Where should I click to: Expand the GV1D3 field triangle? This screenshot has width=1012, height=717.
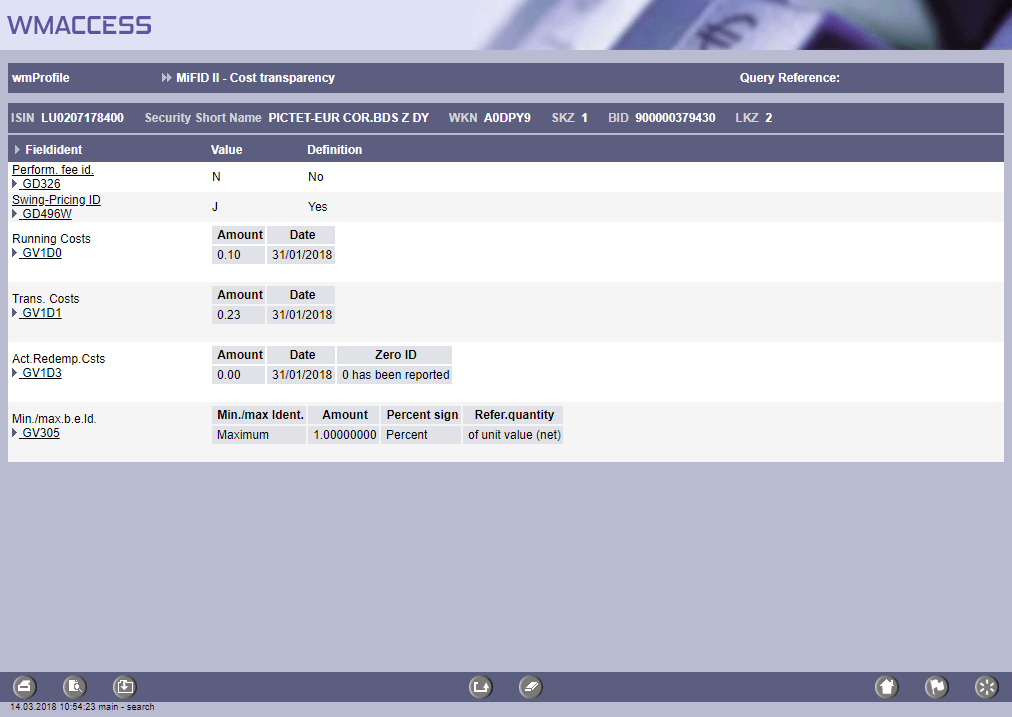[15, 373]
